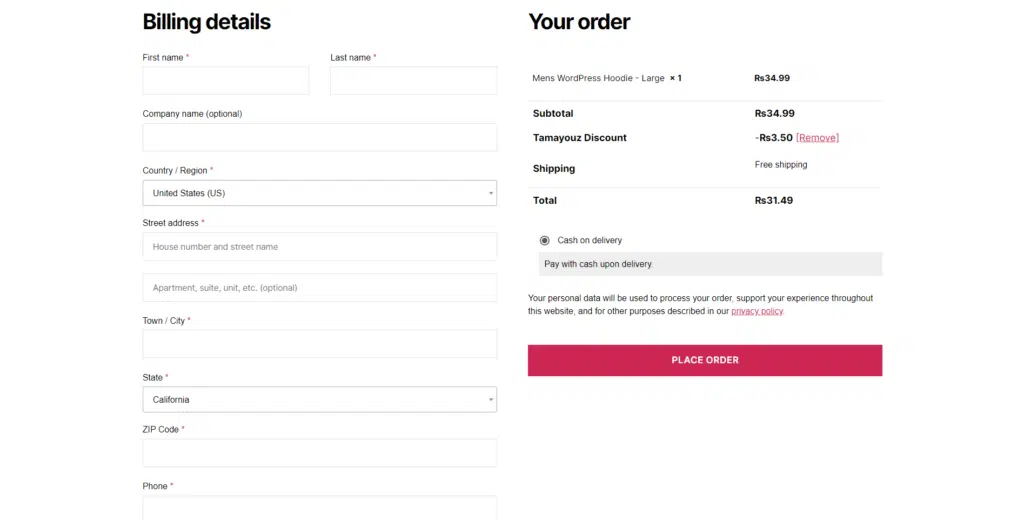Click the Town / City input field
The image size is (1024, 520).
[x=319, y=344]
